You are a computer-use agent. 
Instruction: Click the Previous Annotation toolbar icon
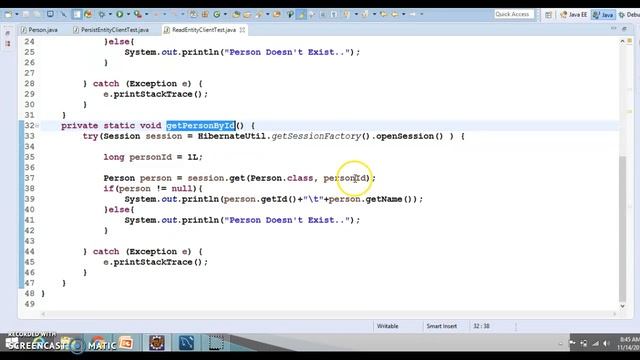(x=365, y=14)
